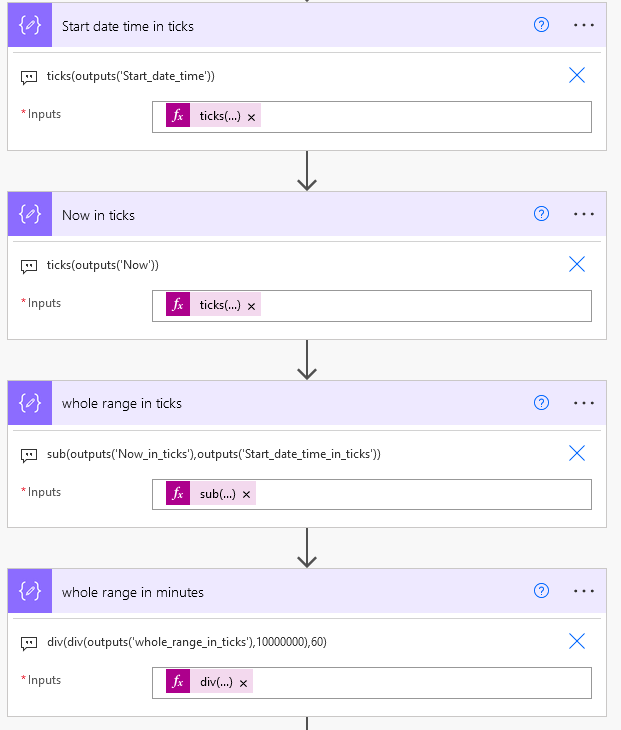This screenshot has height=730, width=621.
Task: Open help for 'whole range in minutes' action
Action: pyautogui.click(x=542, y=592)
